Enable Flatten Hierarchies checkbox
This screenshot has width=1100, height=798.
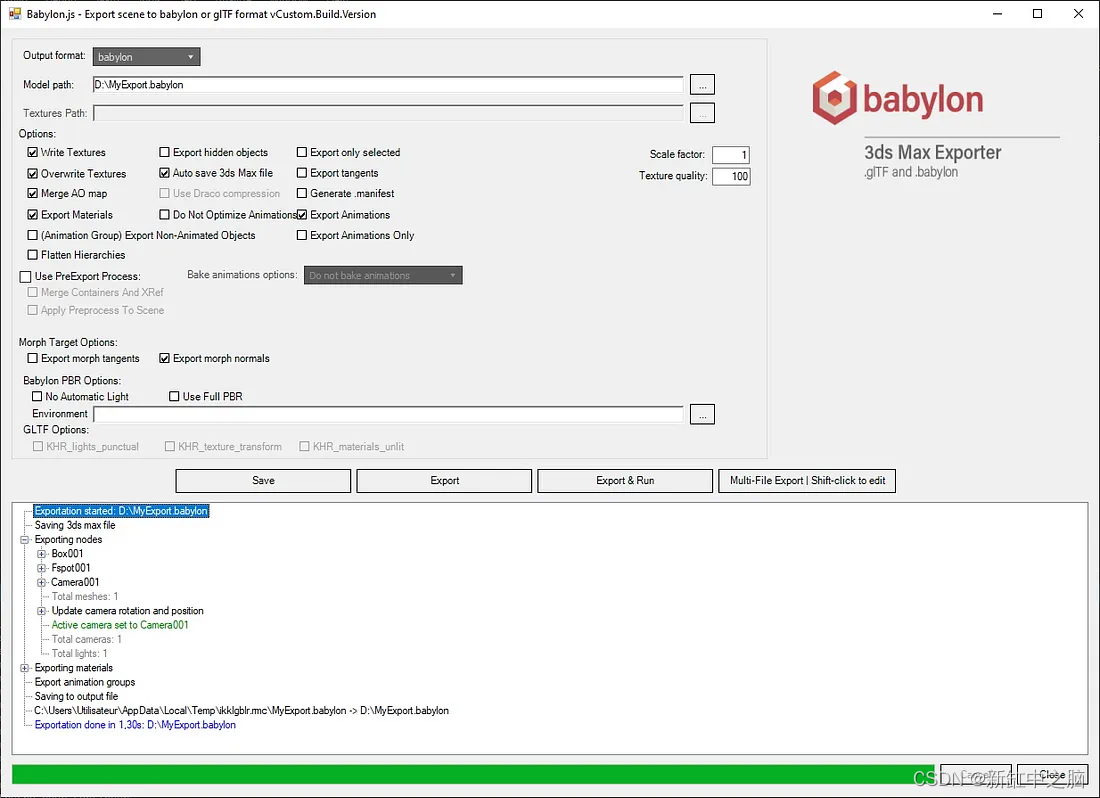(x=32, y=255)
